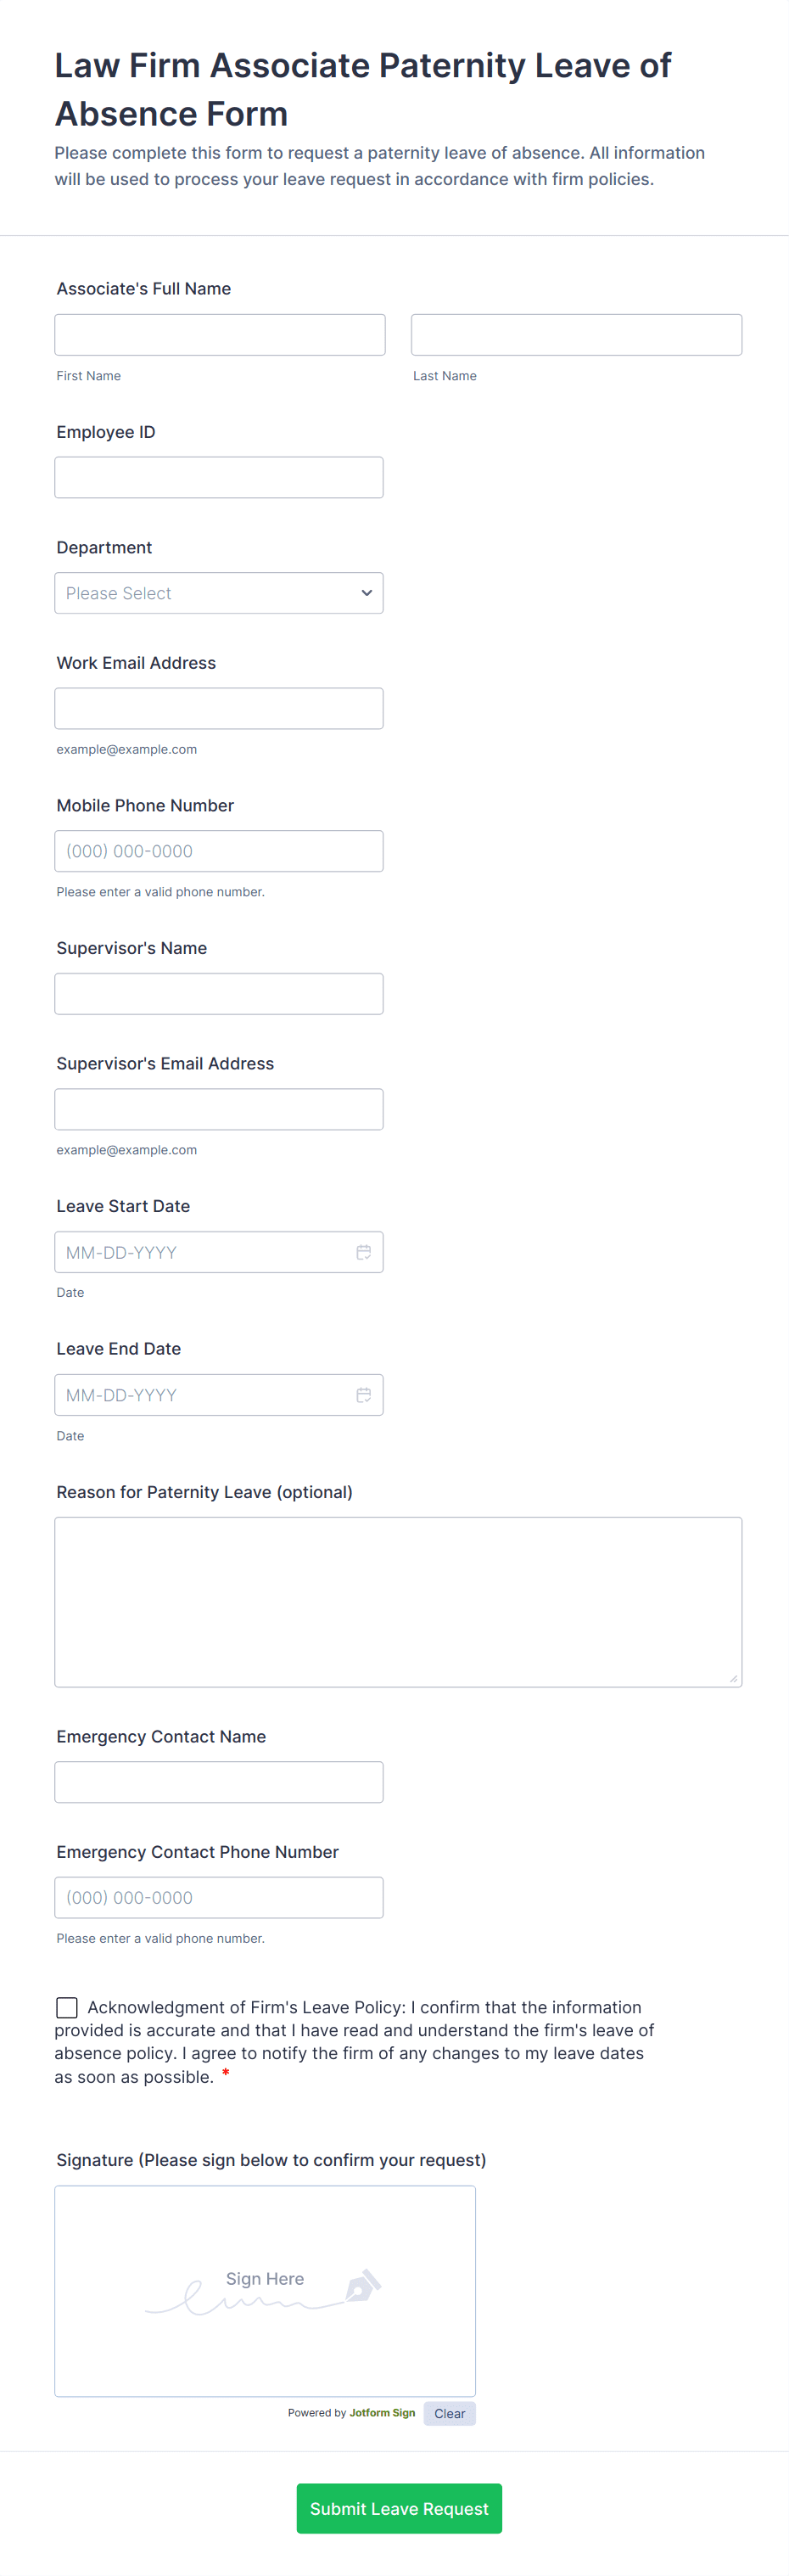789x2576 pixels.
Task: Click the Emergency Contact Phone Number field
Action: click(218, 1897)
